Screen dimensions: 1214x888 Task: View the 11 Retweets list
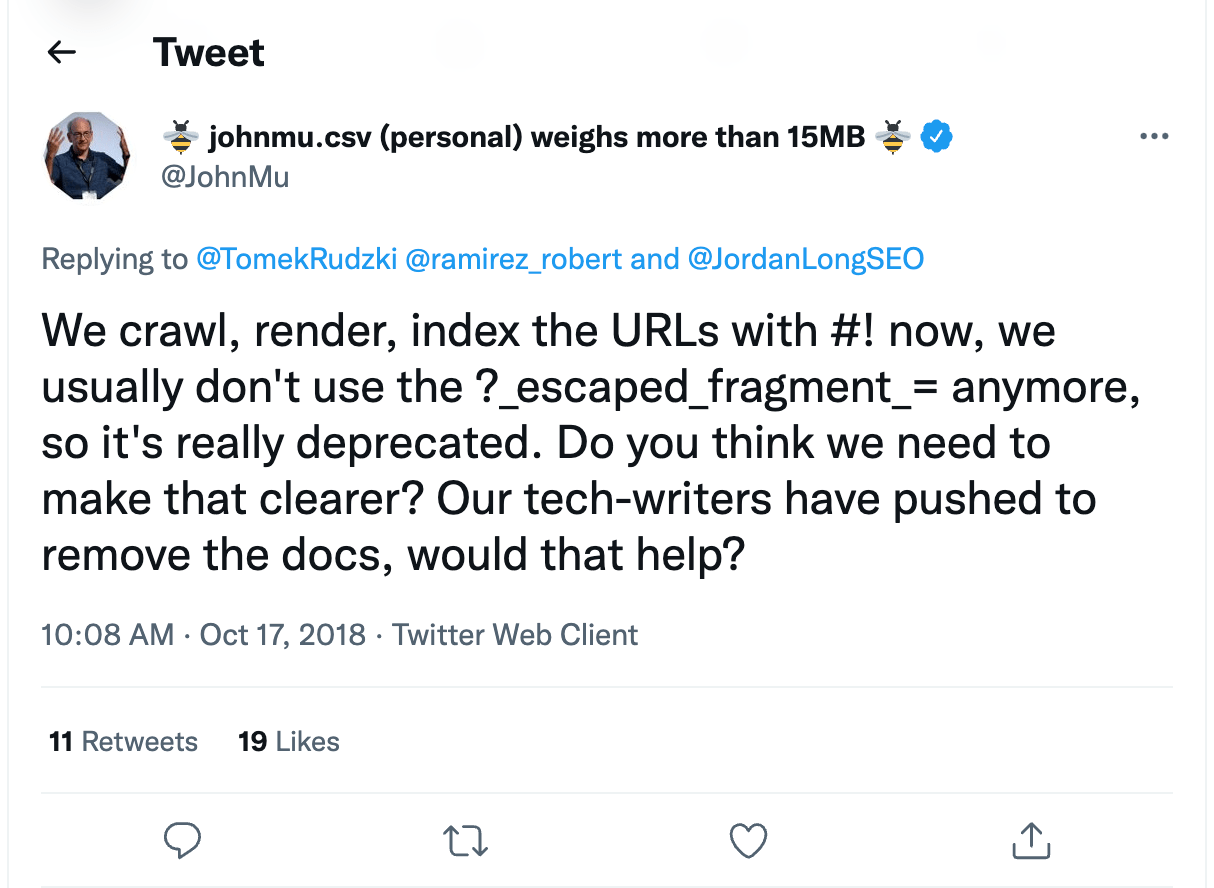(x=123, y=742)
